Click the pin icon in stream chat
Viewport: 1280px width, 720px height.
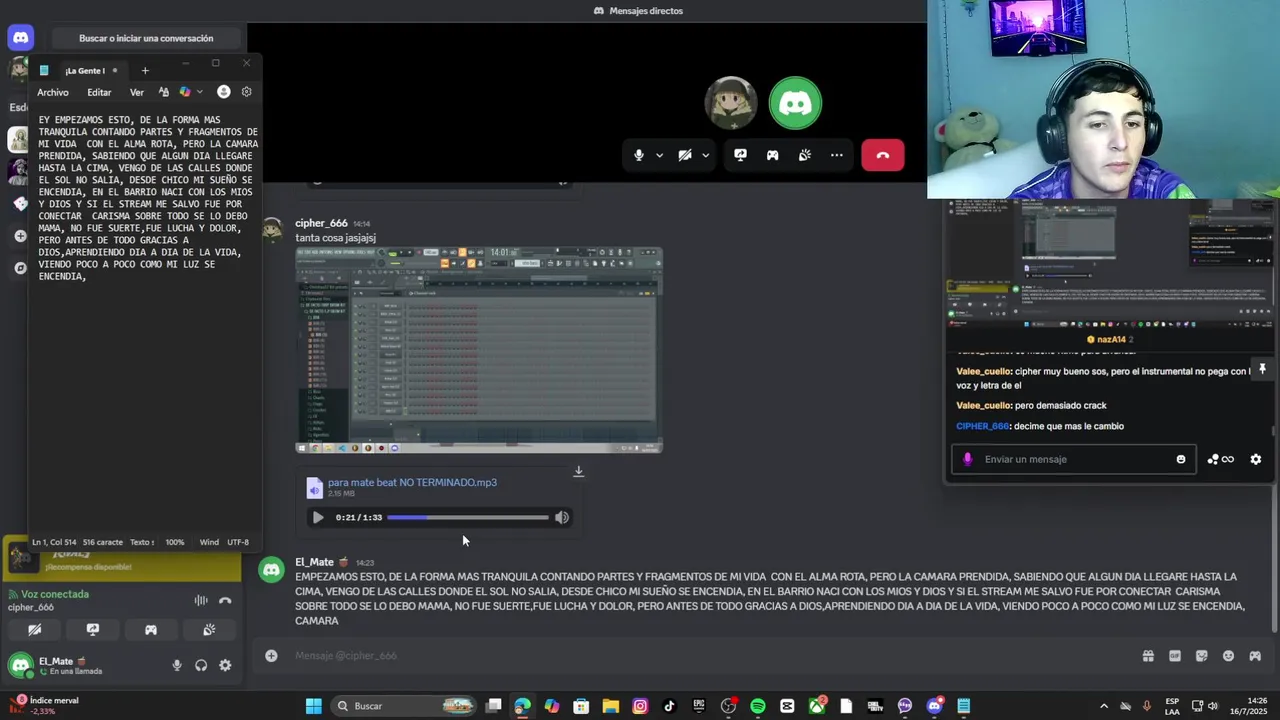point(1262,369)
